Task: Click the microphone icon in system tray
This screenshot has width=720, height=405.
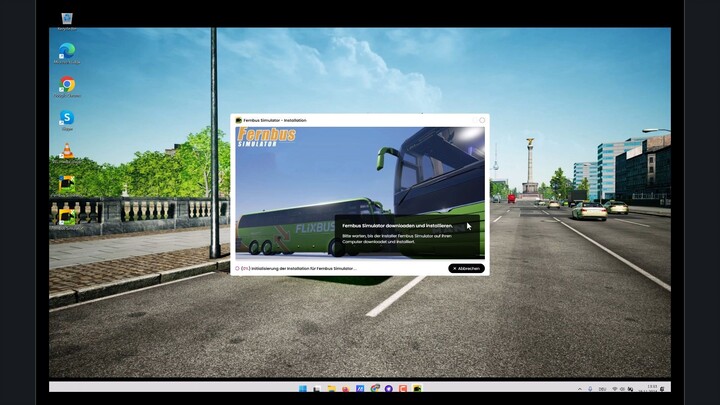Action: click(x=590, y=389)
